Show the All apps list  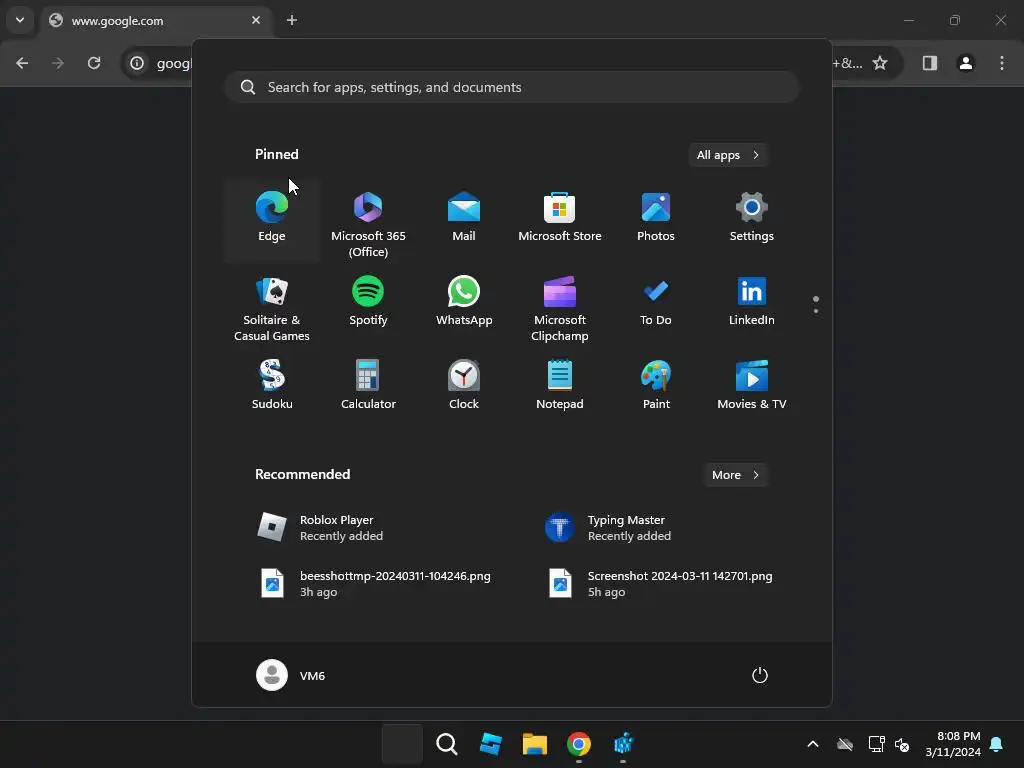[x=728, y=155]
